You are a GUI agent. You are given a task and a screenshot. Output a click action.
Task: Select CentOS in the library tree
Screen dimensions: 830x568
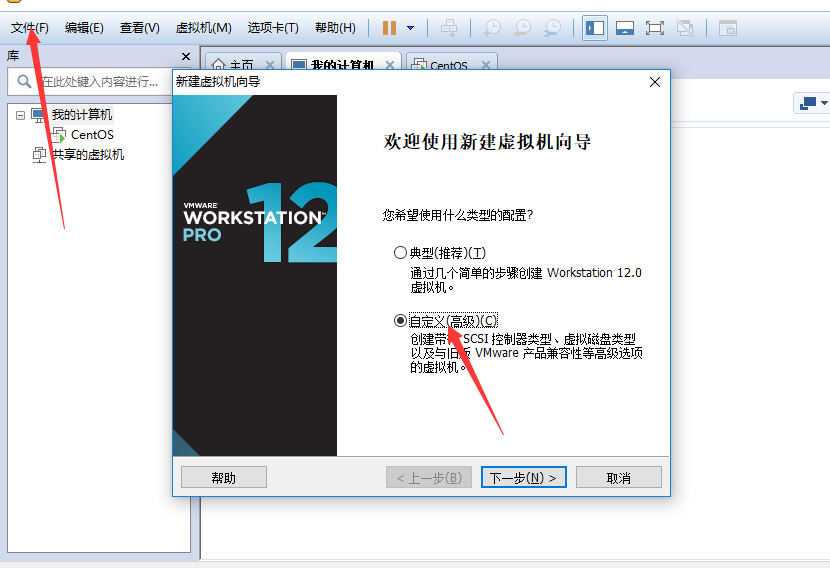point(92,134)
